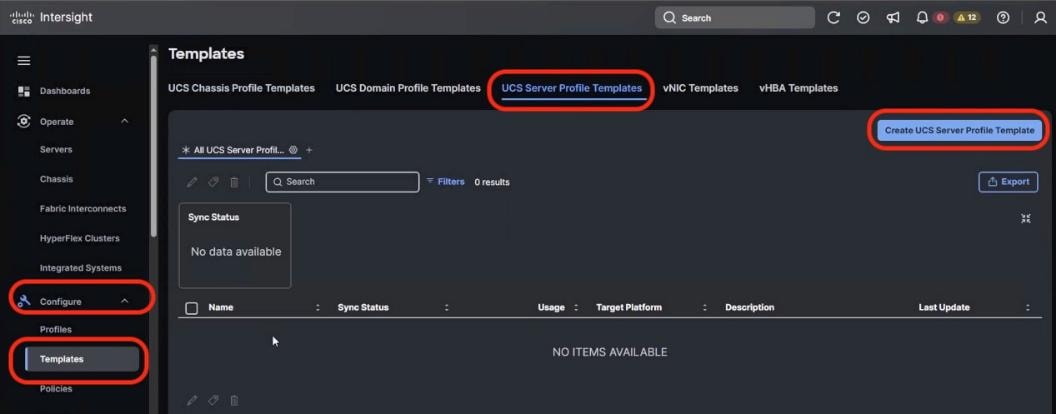Tick the select-all checkbox in table header
The image size is (1056, 414).
(192, 308)
